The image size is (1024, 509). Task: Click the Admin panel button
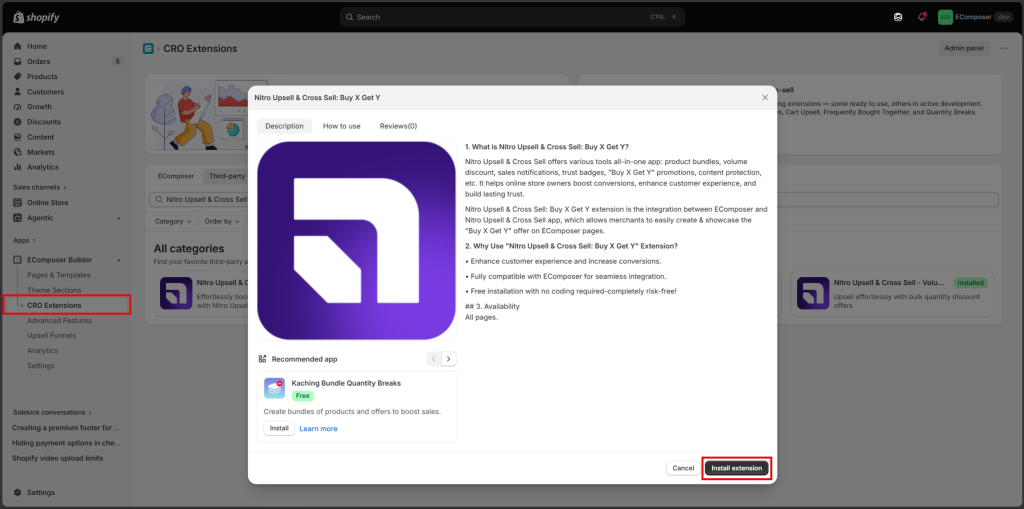point(964,48)
